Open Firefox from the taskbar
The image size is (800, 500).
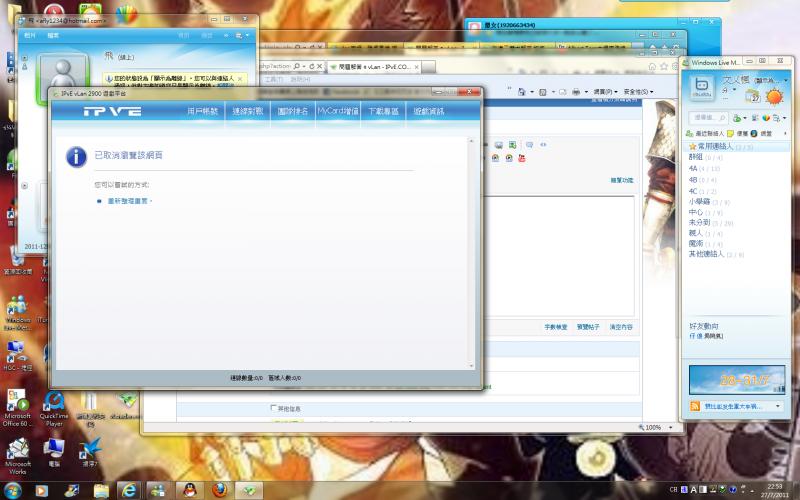click(x=219, y=491)
